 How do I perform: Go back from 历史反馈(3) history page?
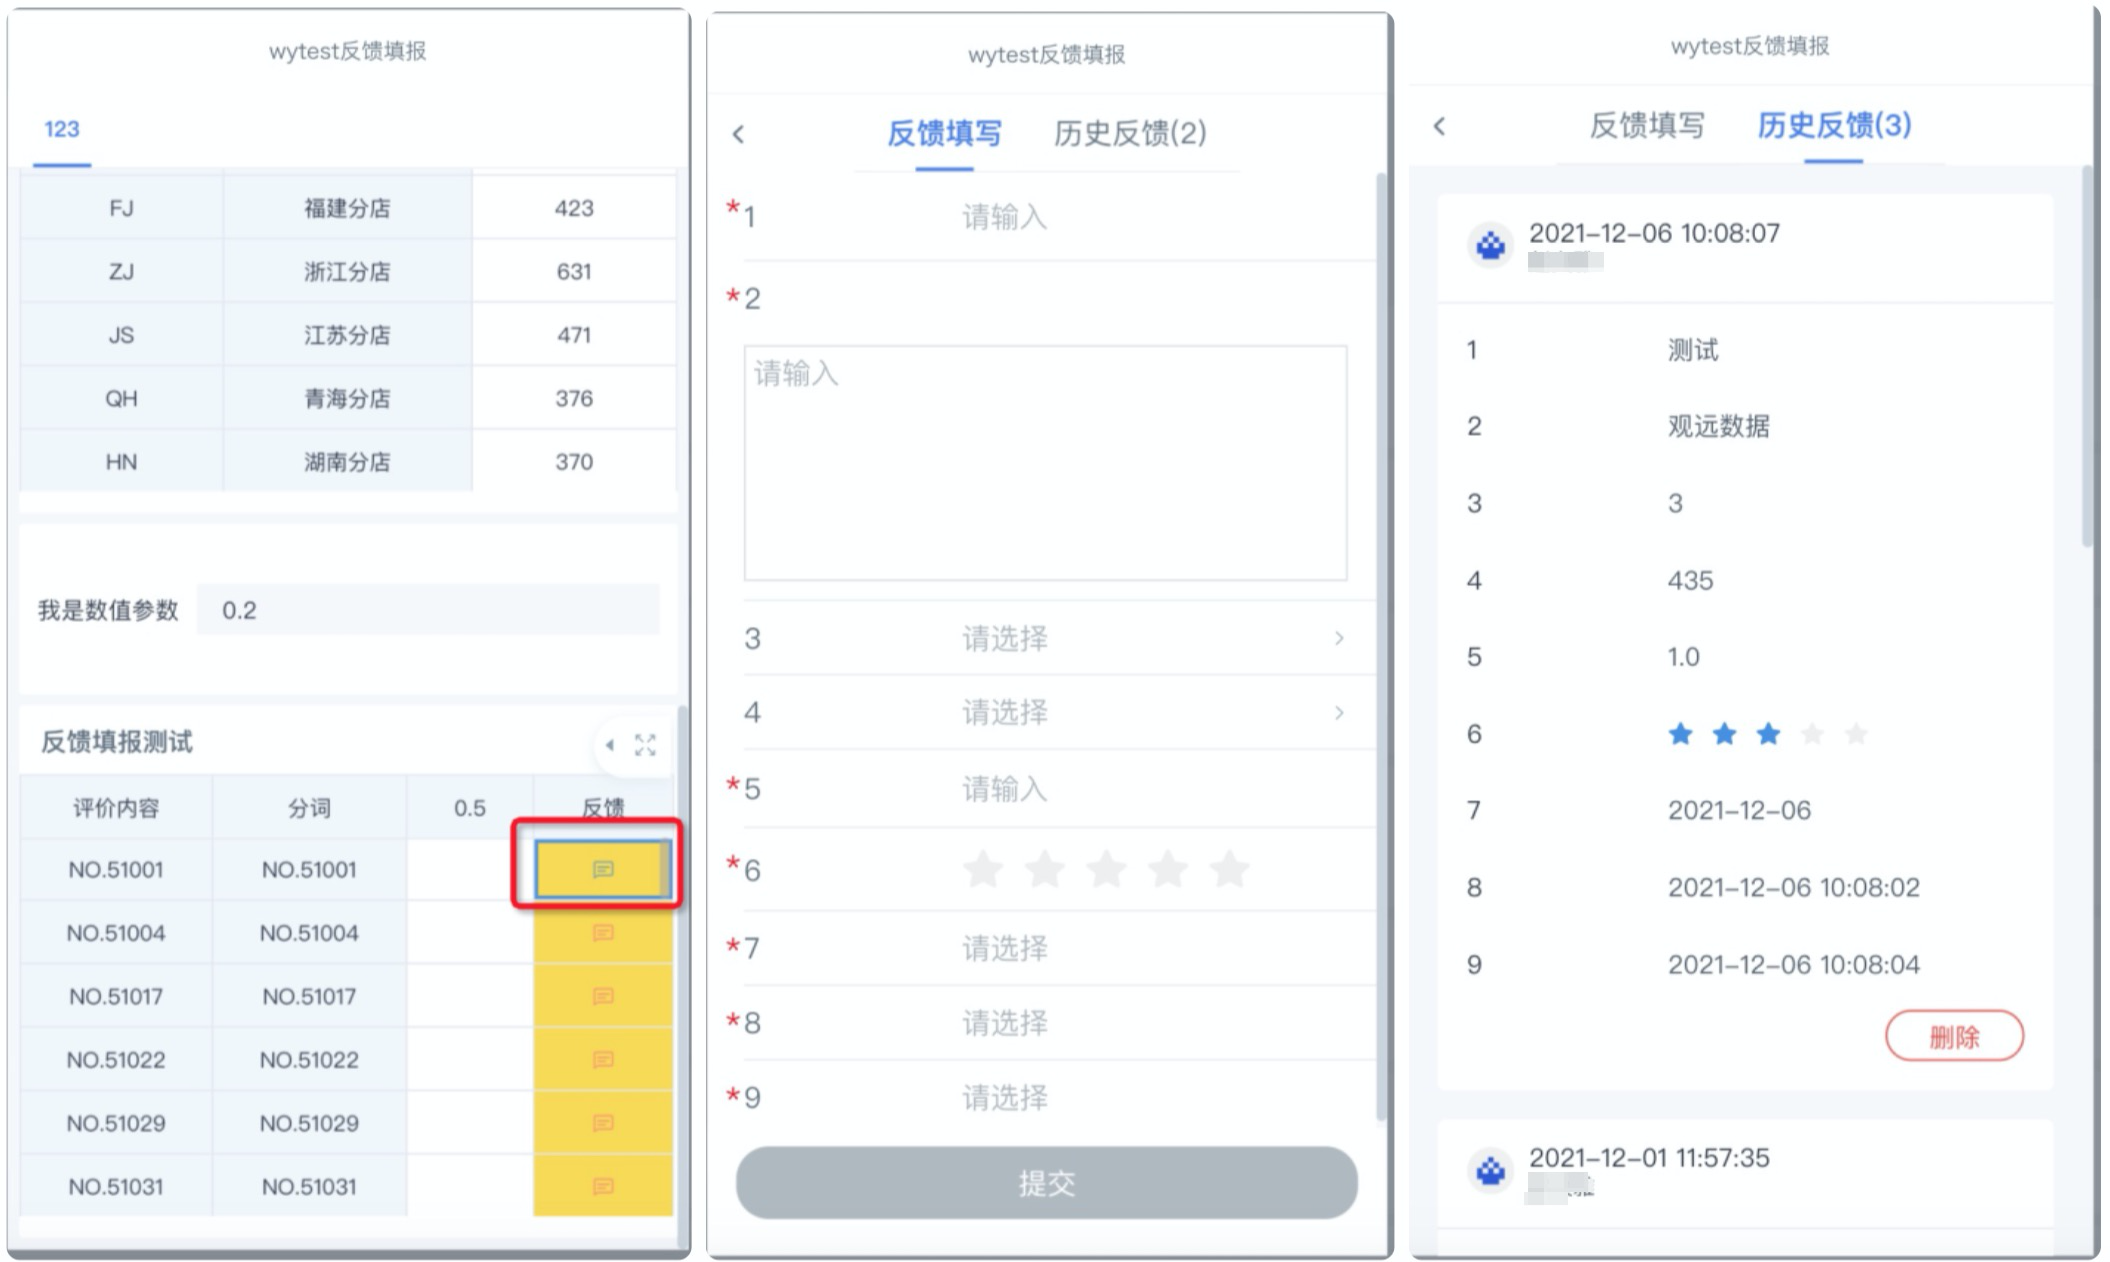pyautogui.click(x=1439, y=126)
